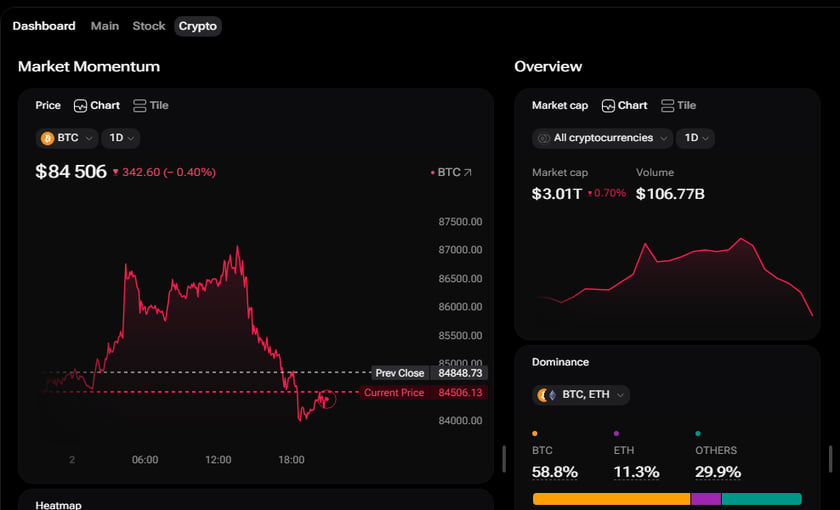Screen dimensions: 840x510
Task: Click the teal OTHERS segment of the dominance bar
Action: point(762,499)
